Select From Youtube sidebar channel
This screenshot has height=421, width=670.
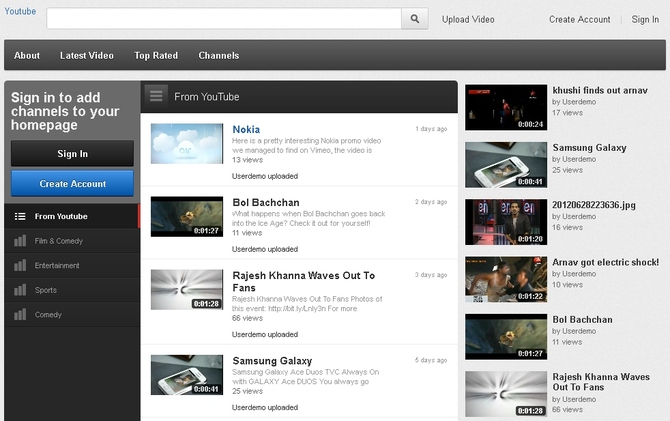tap(72, 216)
